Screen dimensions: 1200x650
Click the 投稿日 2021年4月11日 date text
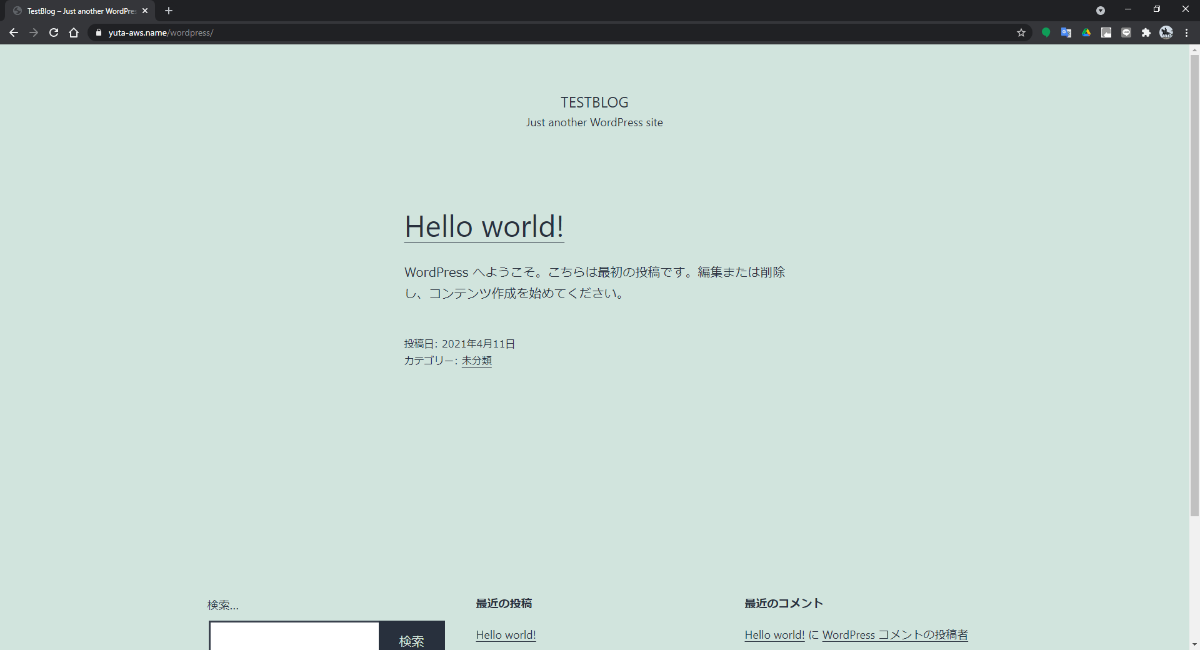click(460, 344)
